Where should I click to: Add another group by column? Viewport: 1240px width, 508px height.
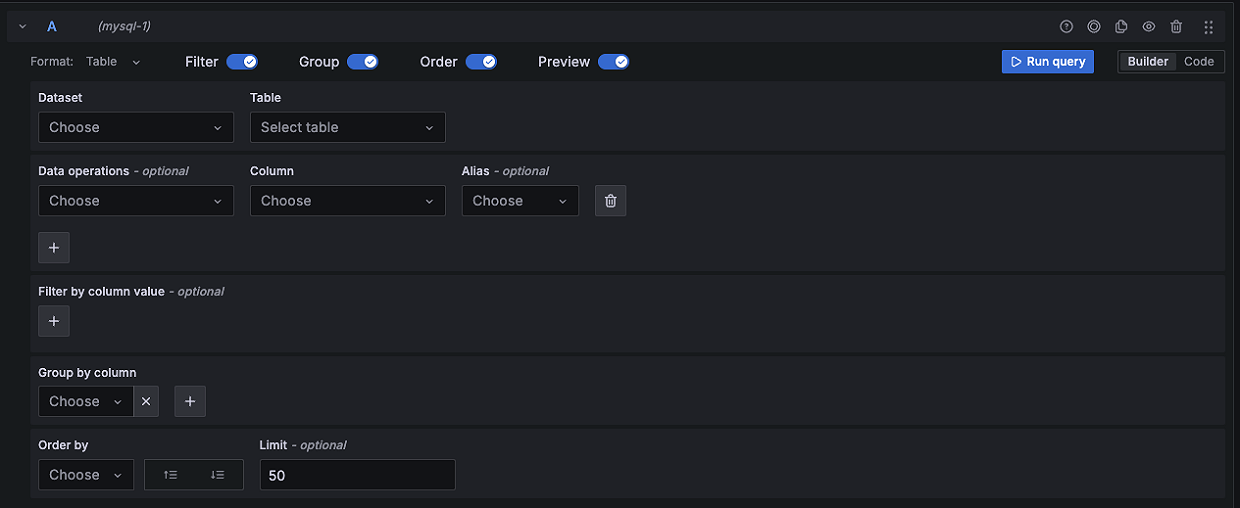(190, 401)
